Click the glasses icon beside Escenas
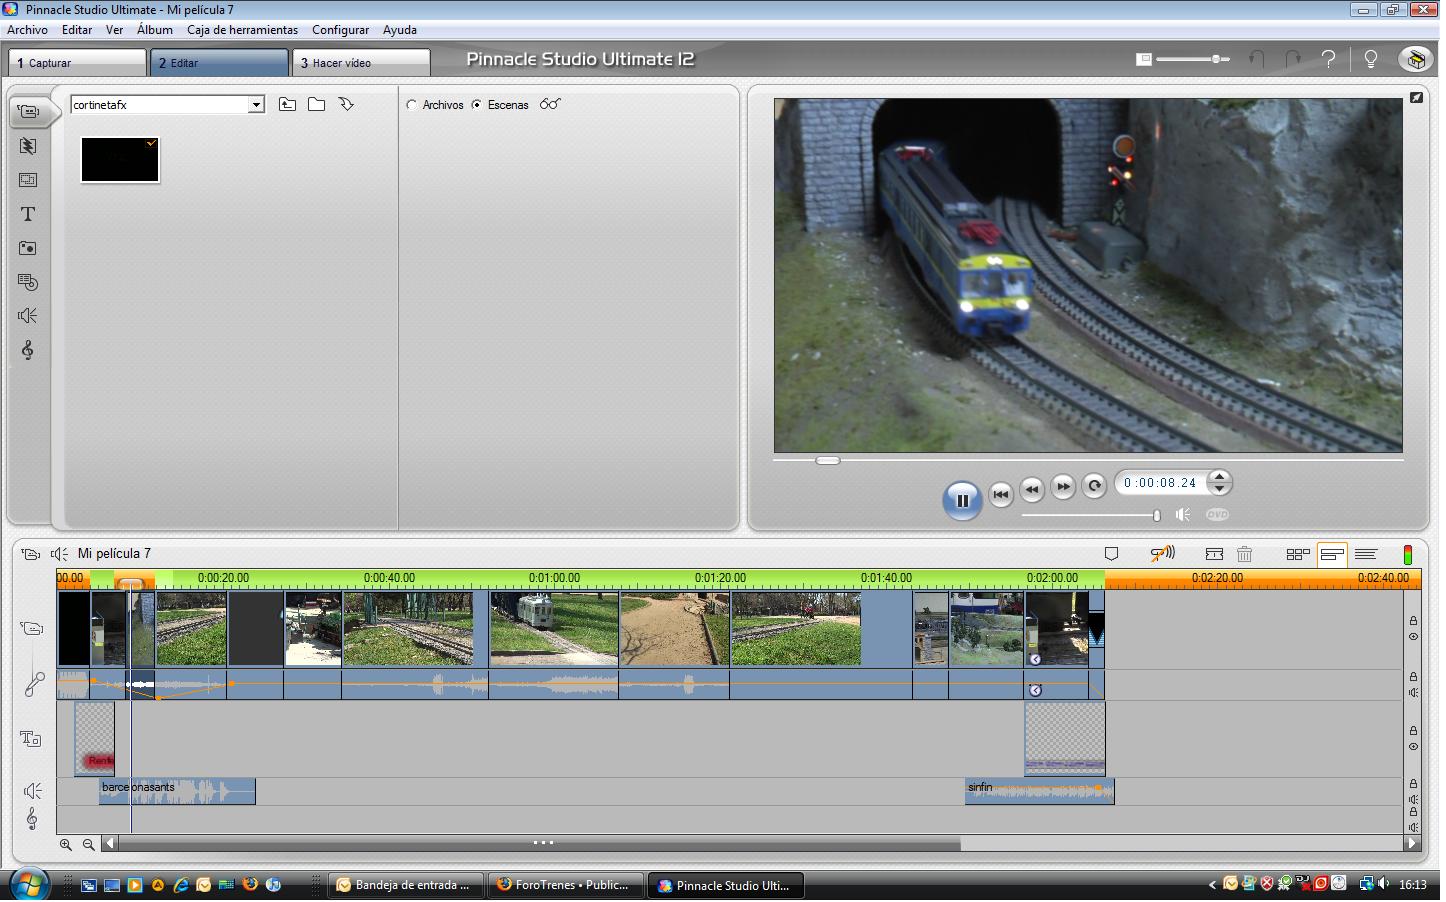The image size is (1446, 902). (550, 104)
